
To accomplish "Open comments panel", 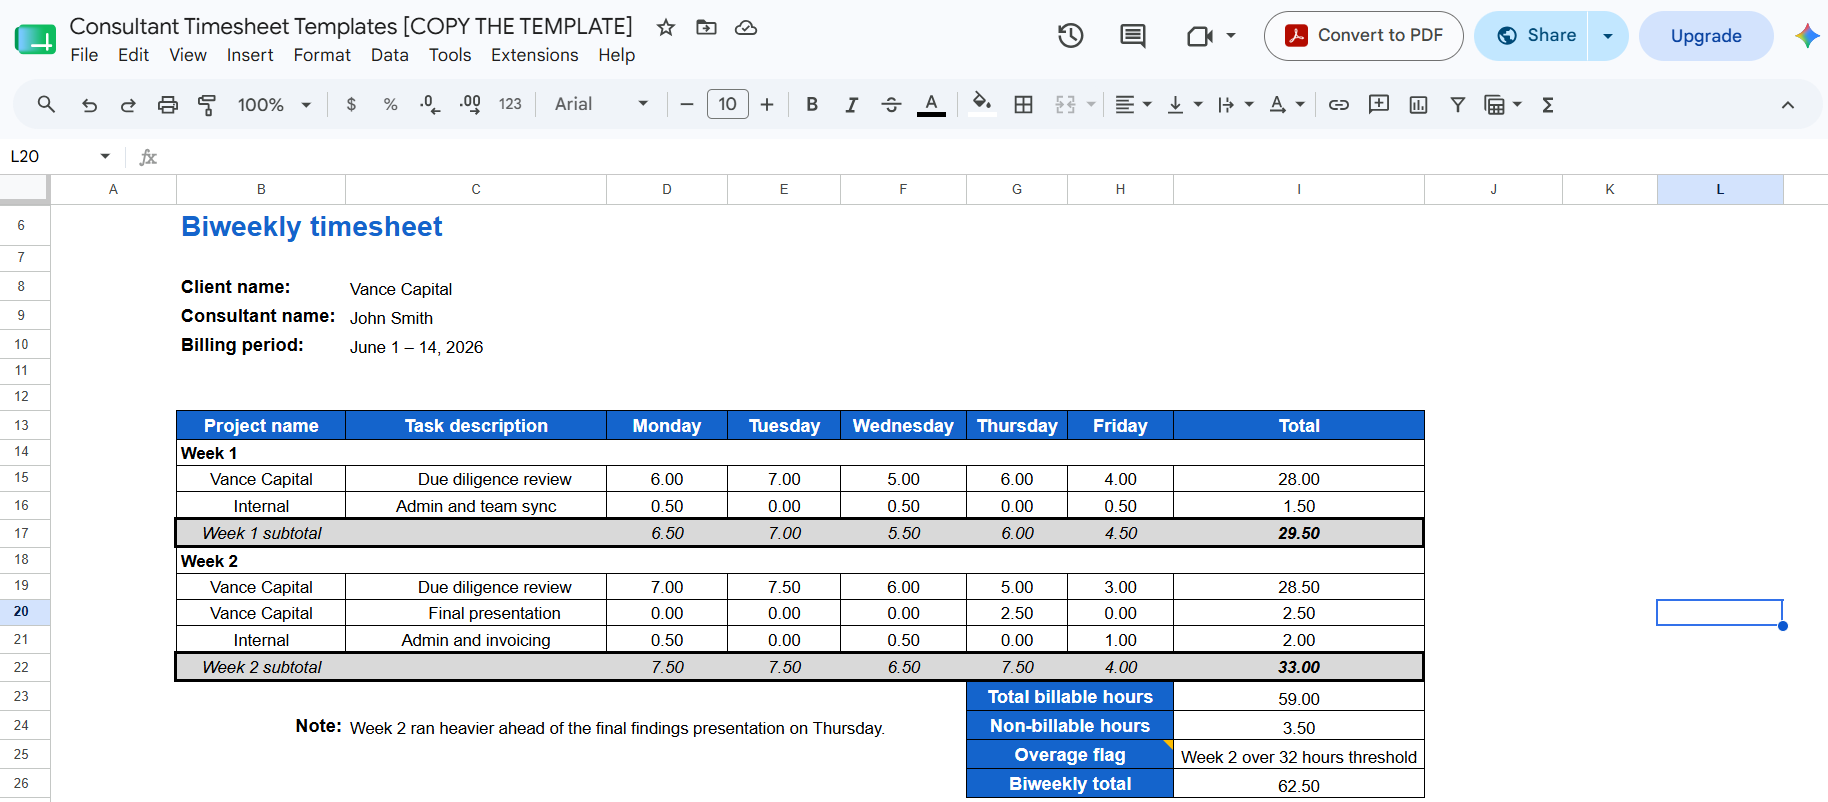I will (1133, 36).
